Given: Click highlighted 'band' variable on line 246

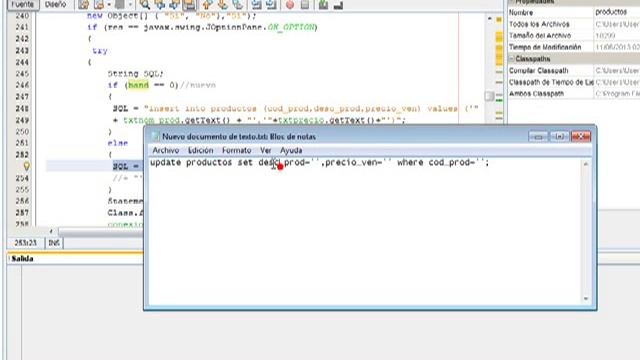Looking at the screenshot, I should (x=138, y=85).
